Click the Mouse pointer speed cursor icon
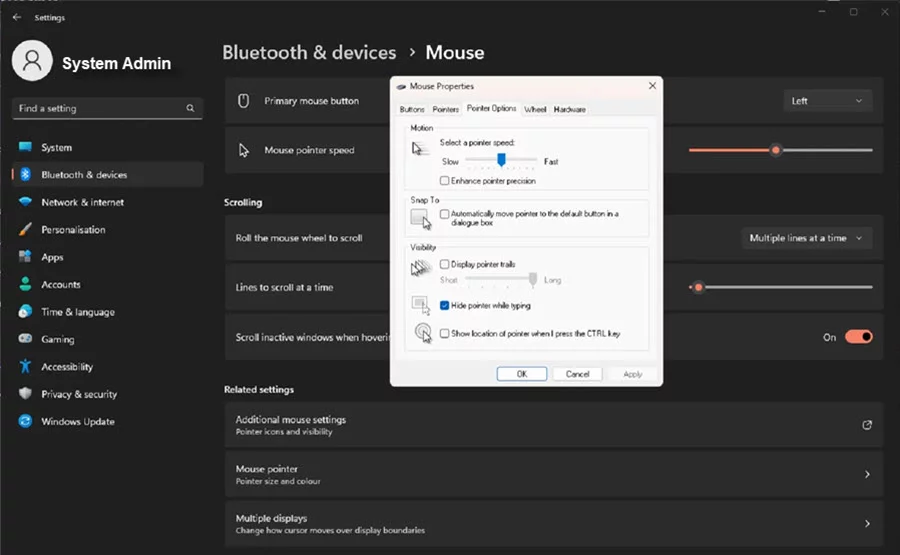Viewport: 900px width, 555px height. point(243,150)
